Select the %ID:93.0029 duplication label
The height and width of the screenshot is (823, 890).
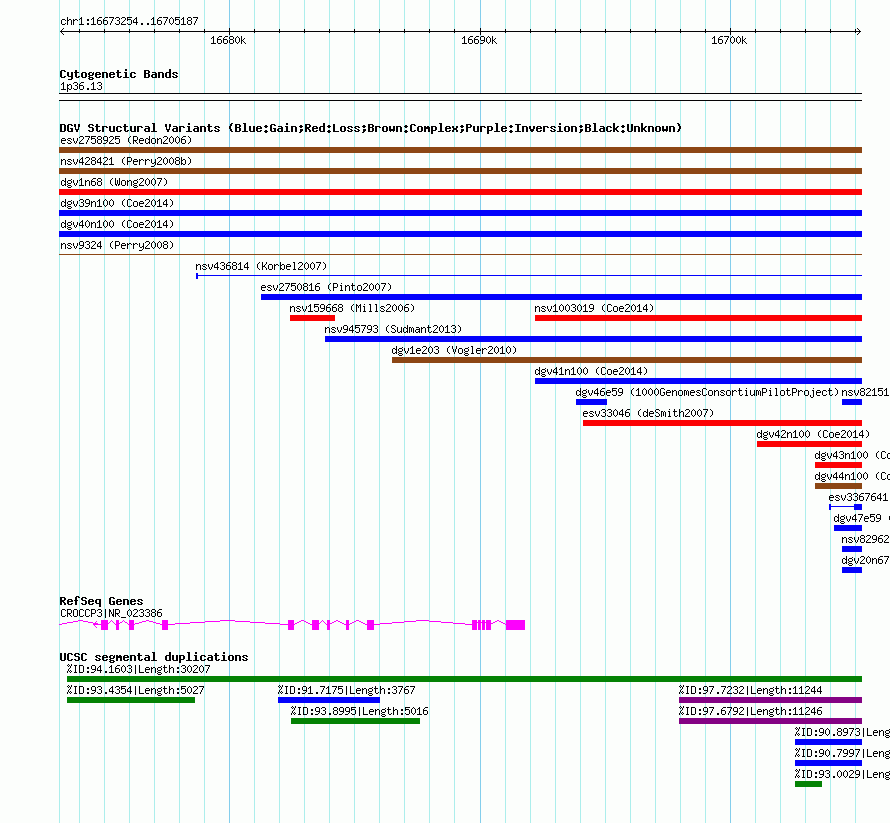[842, 774]
